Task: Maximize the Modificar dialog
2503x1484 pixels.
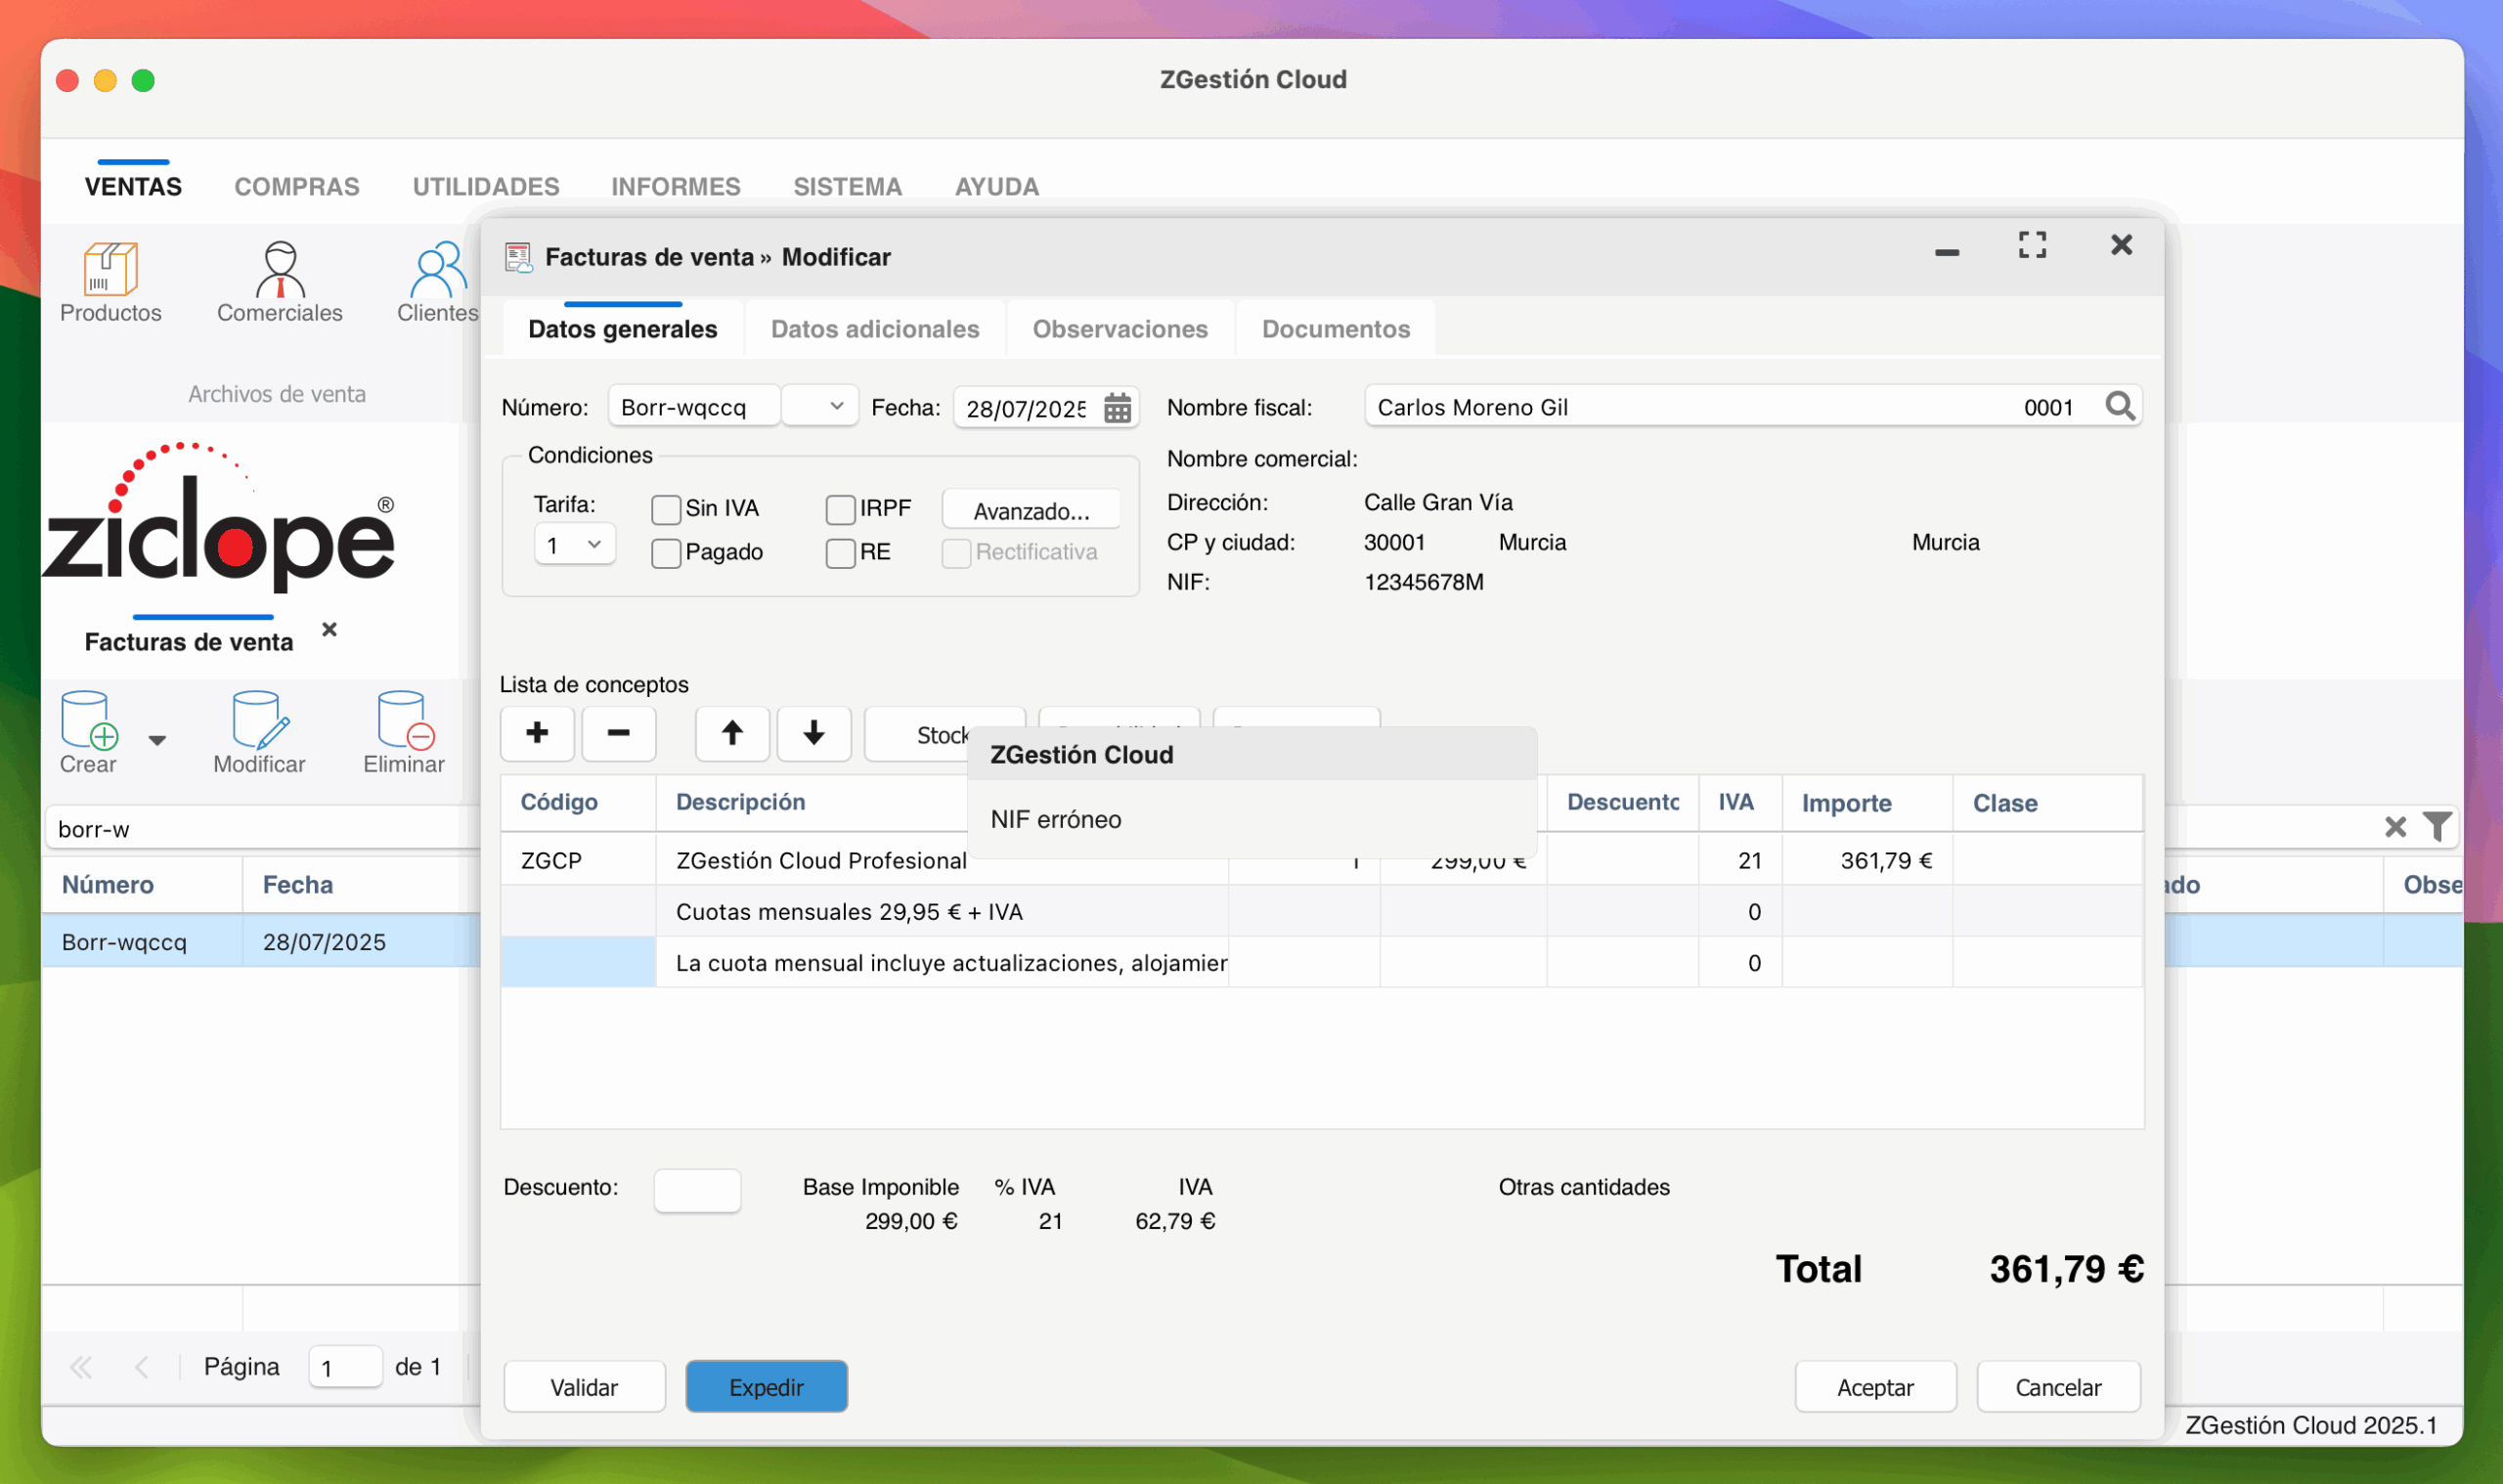Action: [x=2032, y=245]
